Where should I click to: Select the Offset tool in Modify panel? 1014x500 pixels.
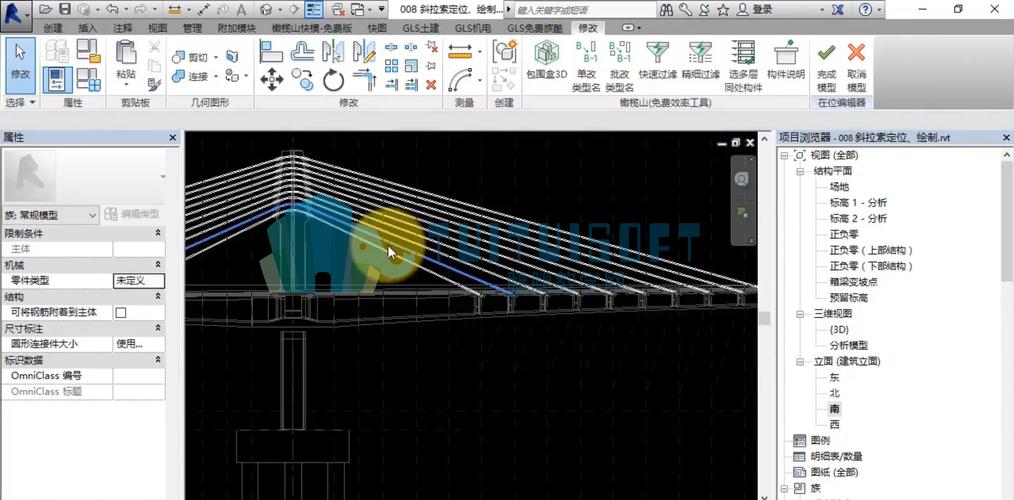[302, 51]
